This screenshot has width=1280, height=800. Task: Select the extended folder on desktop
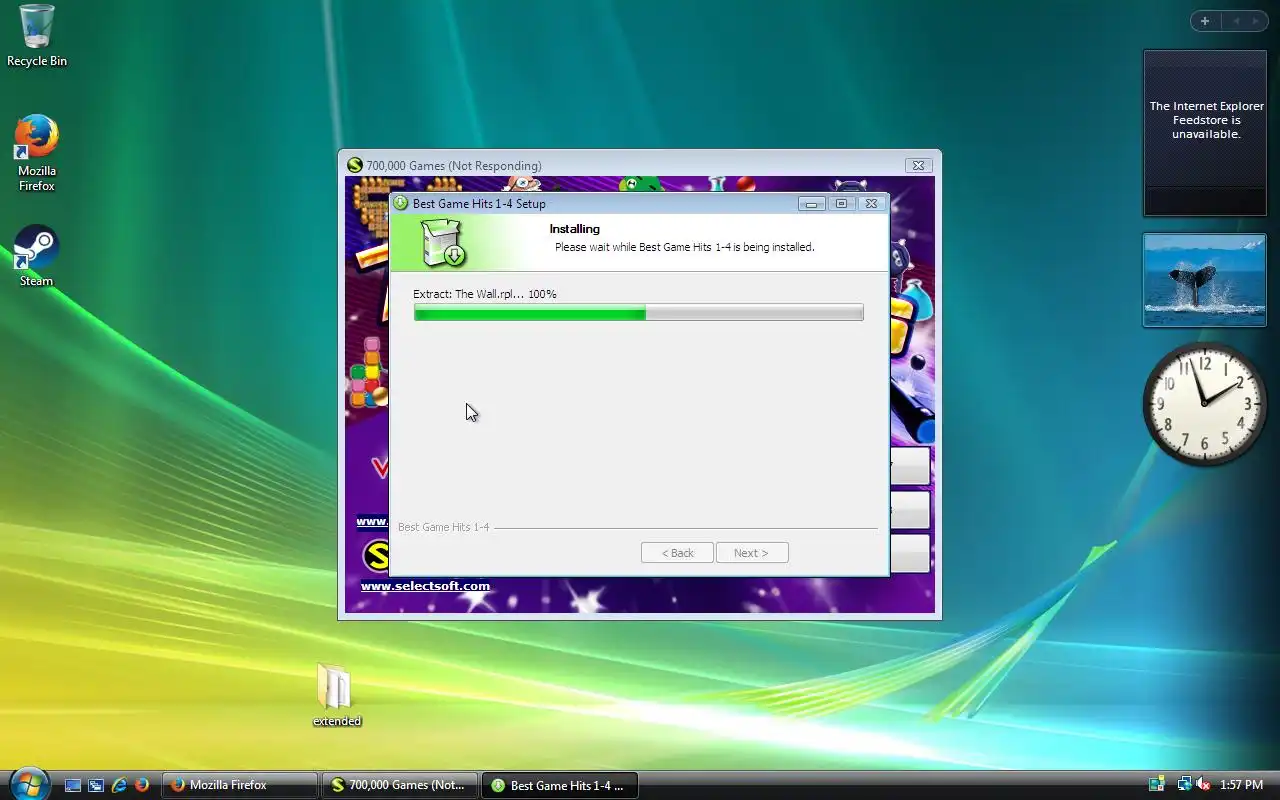click(x=336, y=694)
